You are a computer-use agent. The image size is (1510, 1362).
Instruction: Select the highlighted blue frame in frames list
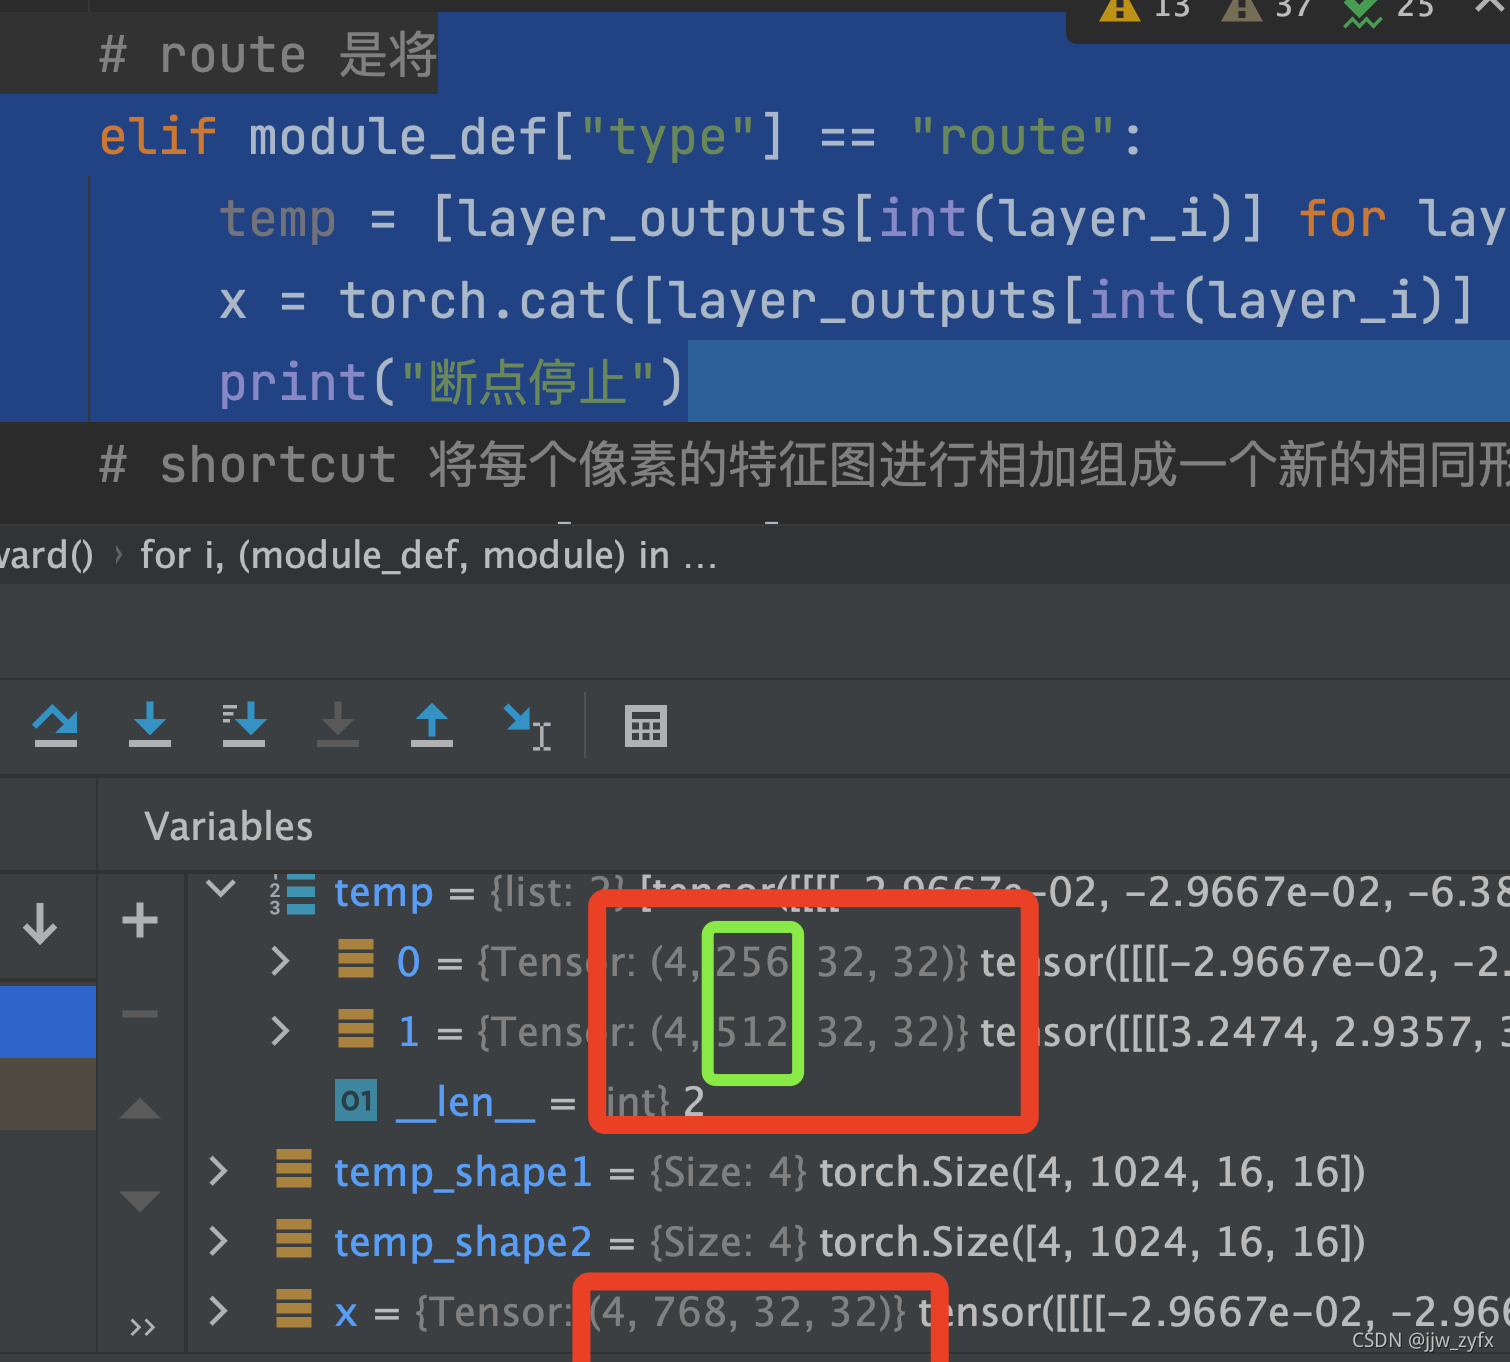coord(48,1021)
